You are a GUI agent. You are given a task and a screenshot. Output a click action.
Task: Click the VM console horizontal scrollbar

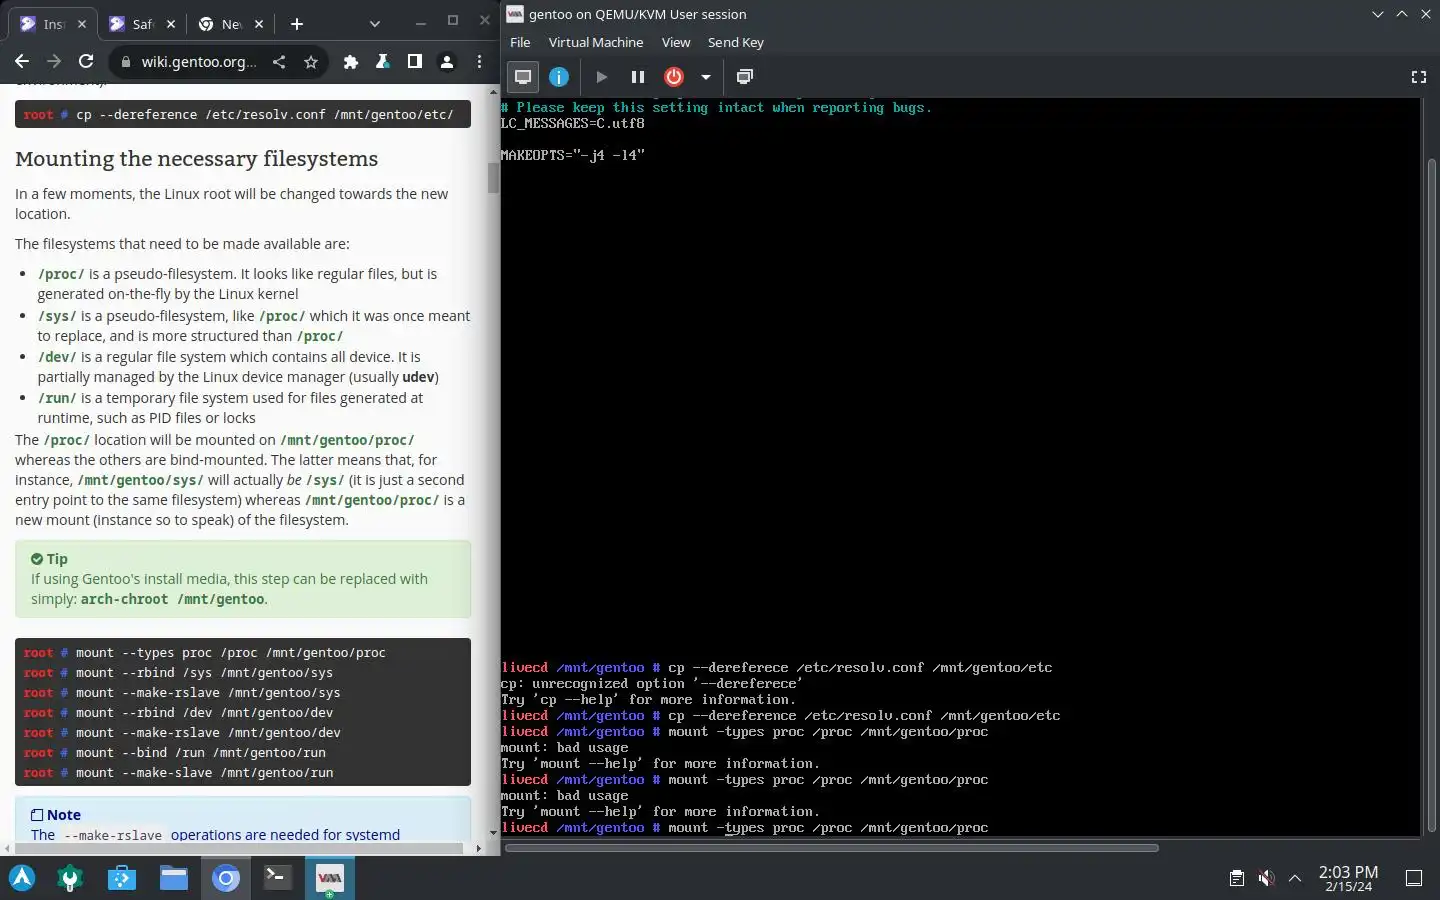pos(832,848)
